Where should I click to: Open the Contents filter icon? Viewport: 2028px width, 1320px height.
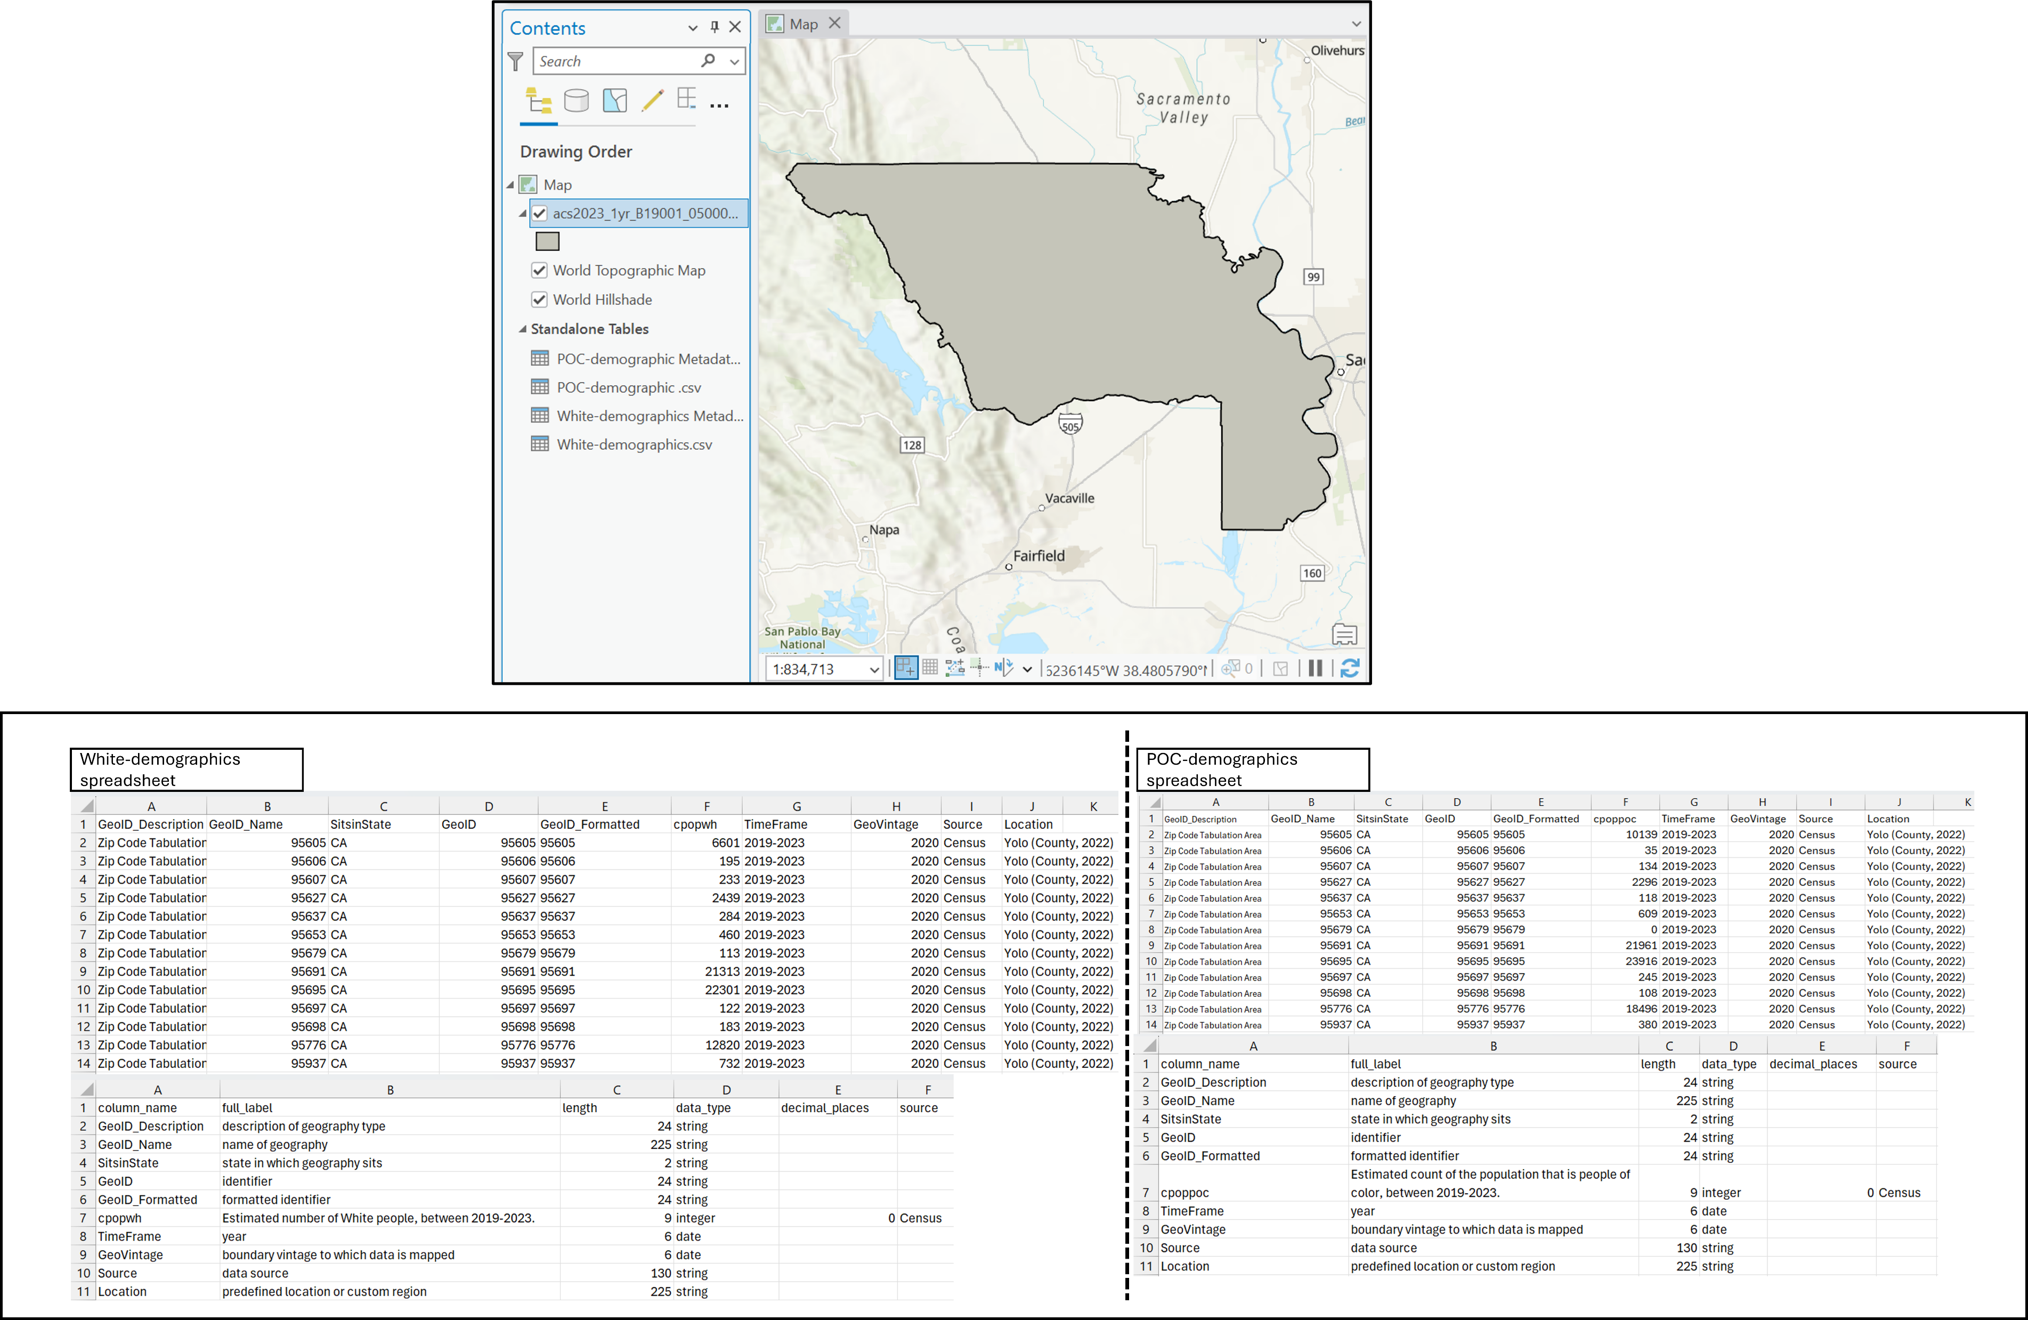[x=516, y=61]
